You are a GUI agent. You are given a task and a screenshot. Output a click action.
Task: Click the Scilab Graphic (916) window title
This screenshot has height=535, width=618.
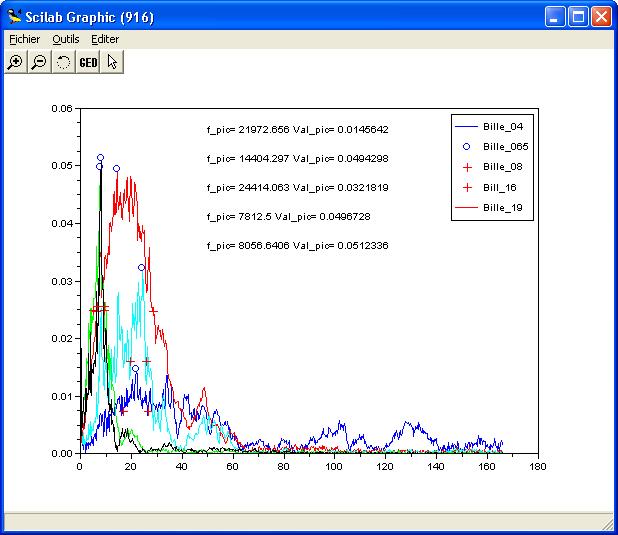[x=89, y=17]
